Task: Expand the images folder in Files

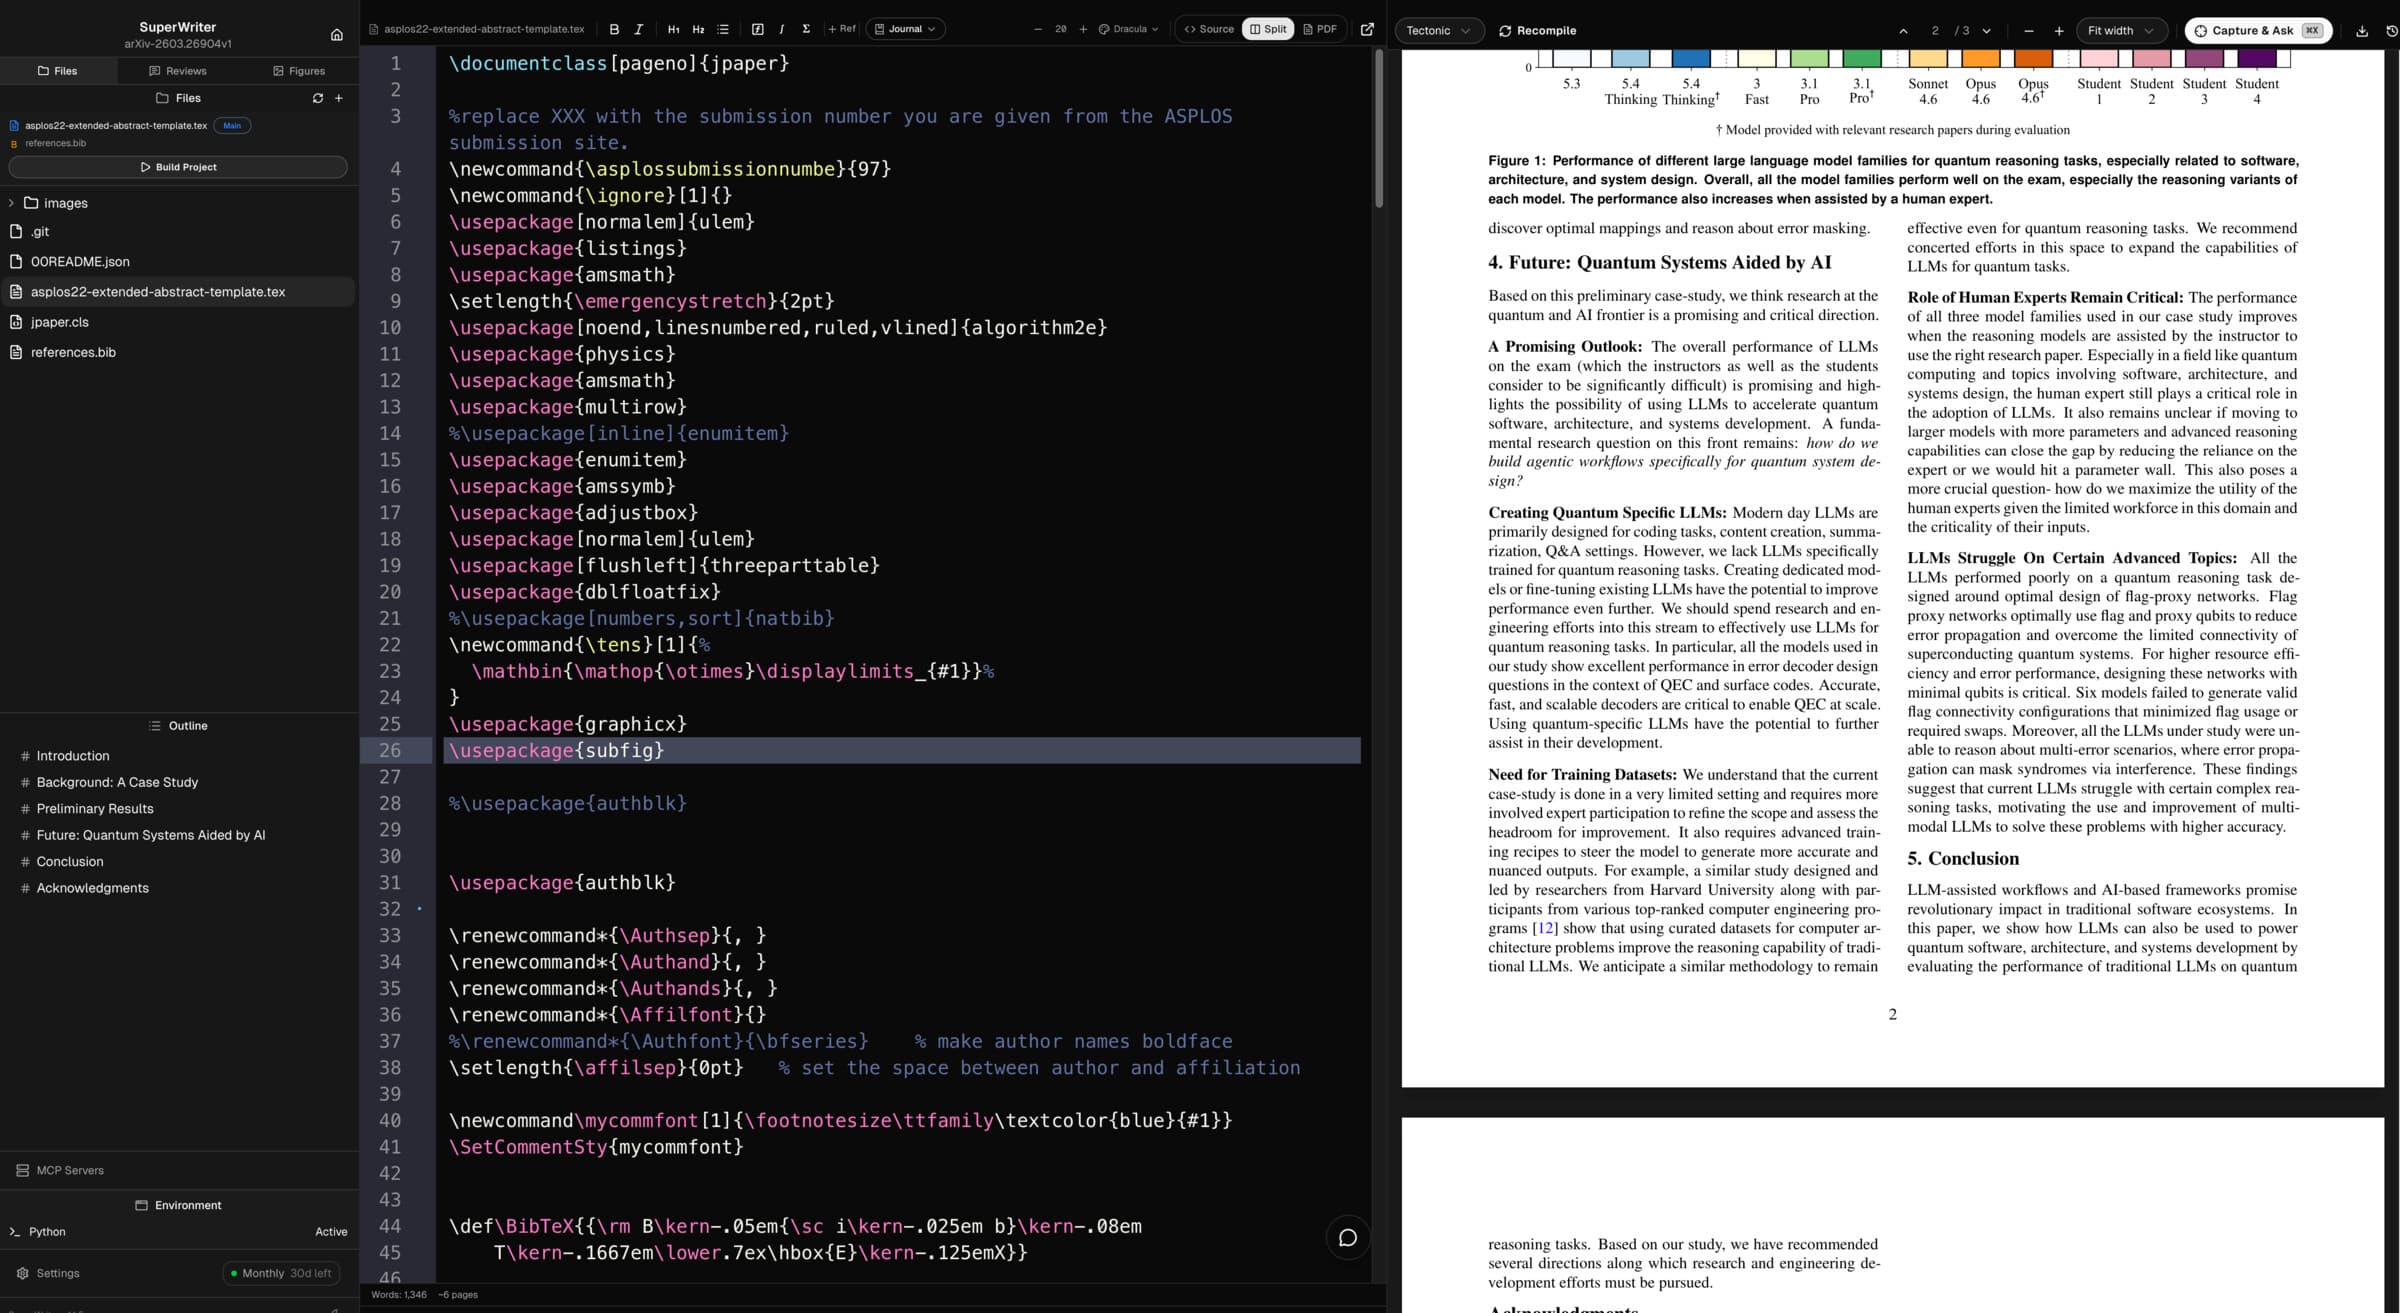Action: 11,203
